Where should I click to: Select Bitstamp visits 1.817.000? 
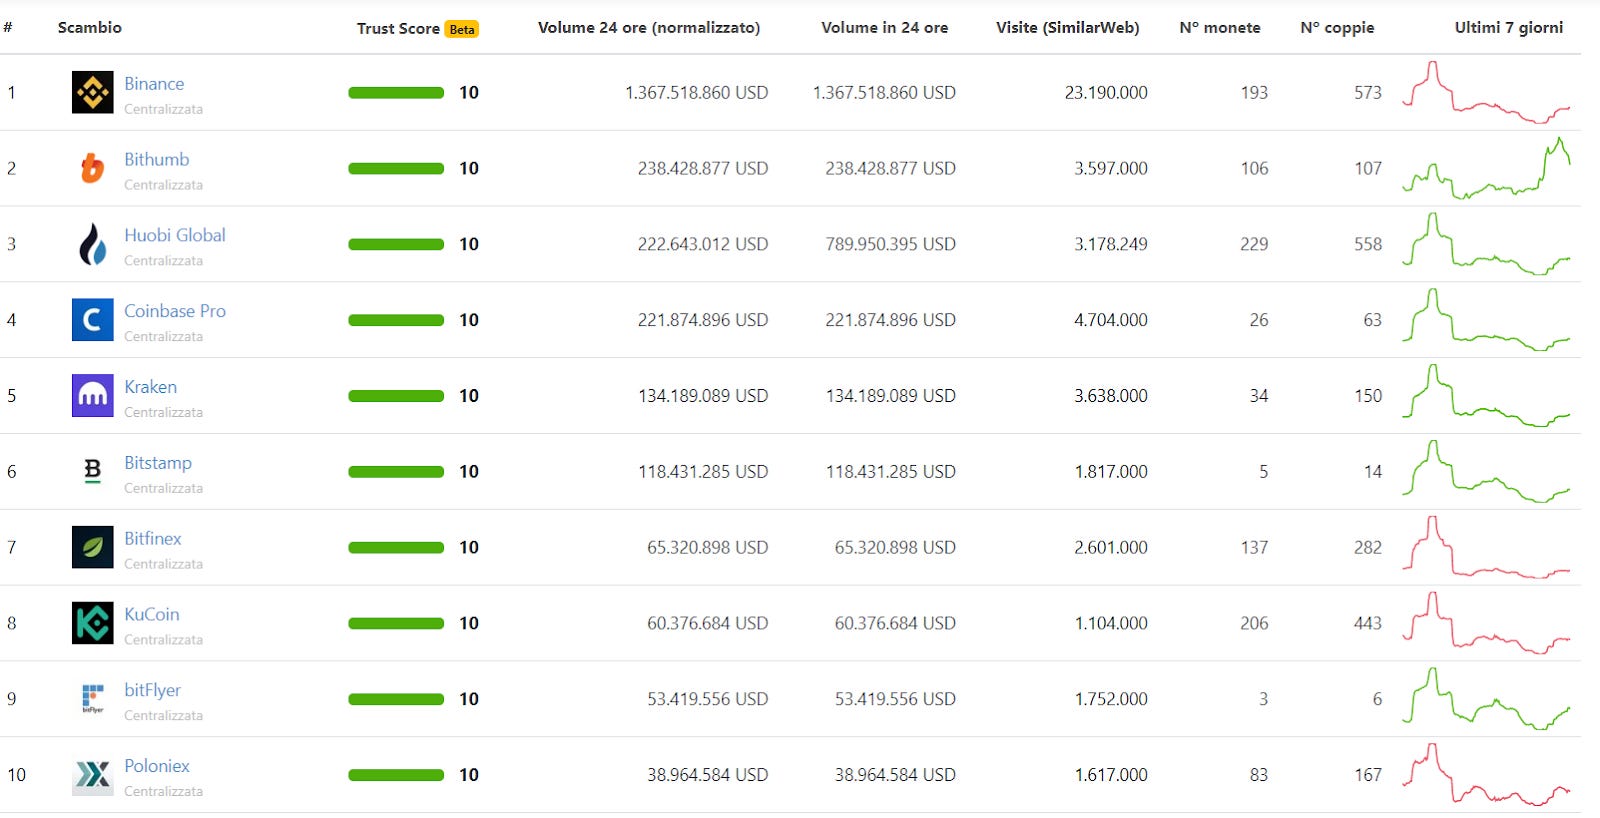(x=1111, y=471)
